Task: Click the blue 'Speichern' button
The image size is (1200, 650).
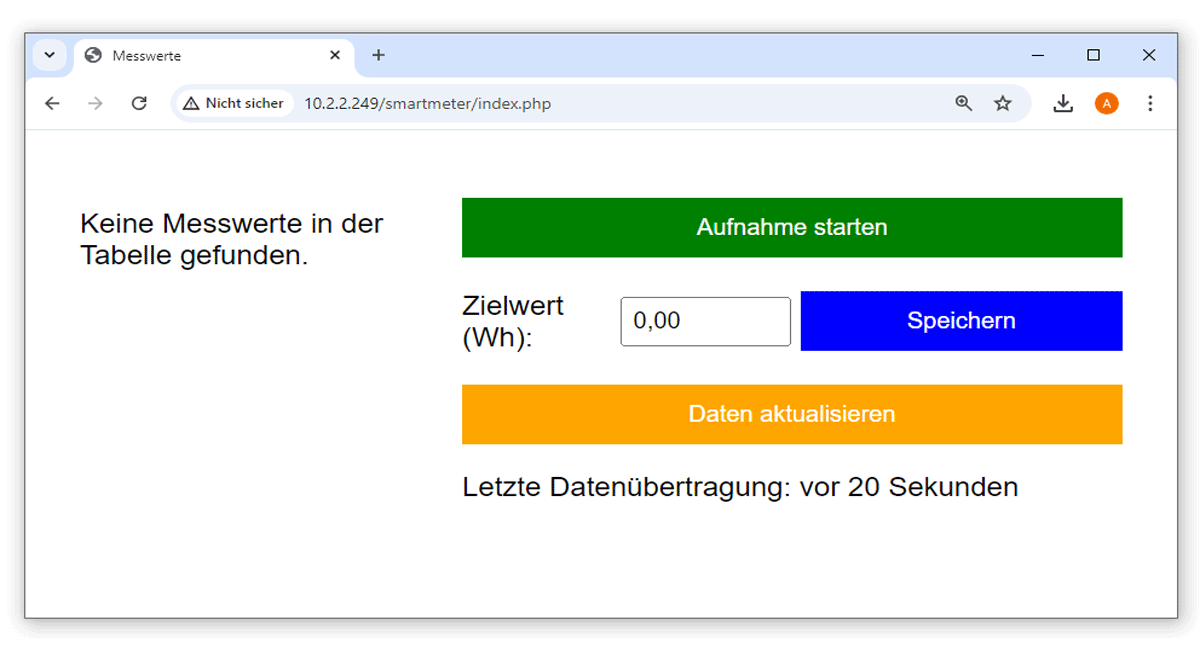Action: coord(961,321)
